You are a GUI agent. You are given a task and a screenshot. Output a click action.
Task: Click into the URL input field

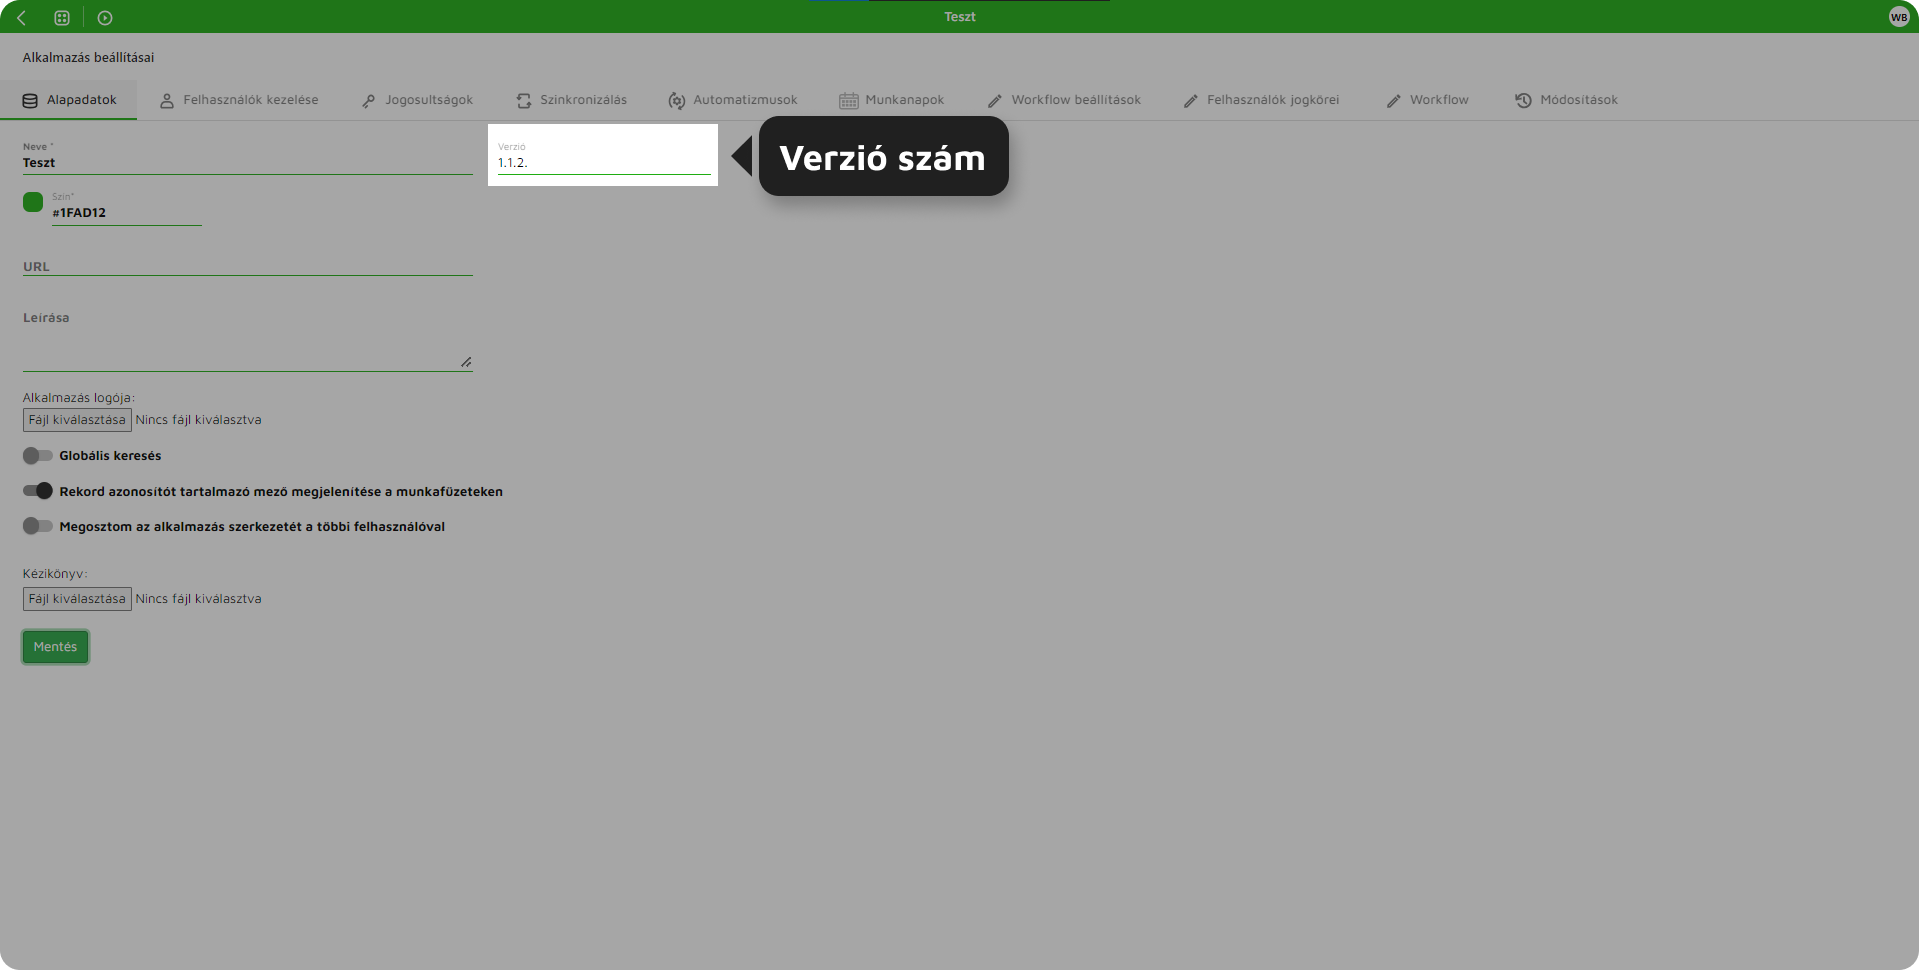coord(248,267)
